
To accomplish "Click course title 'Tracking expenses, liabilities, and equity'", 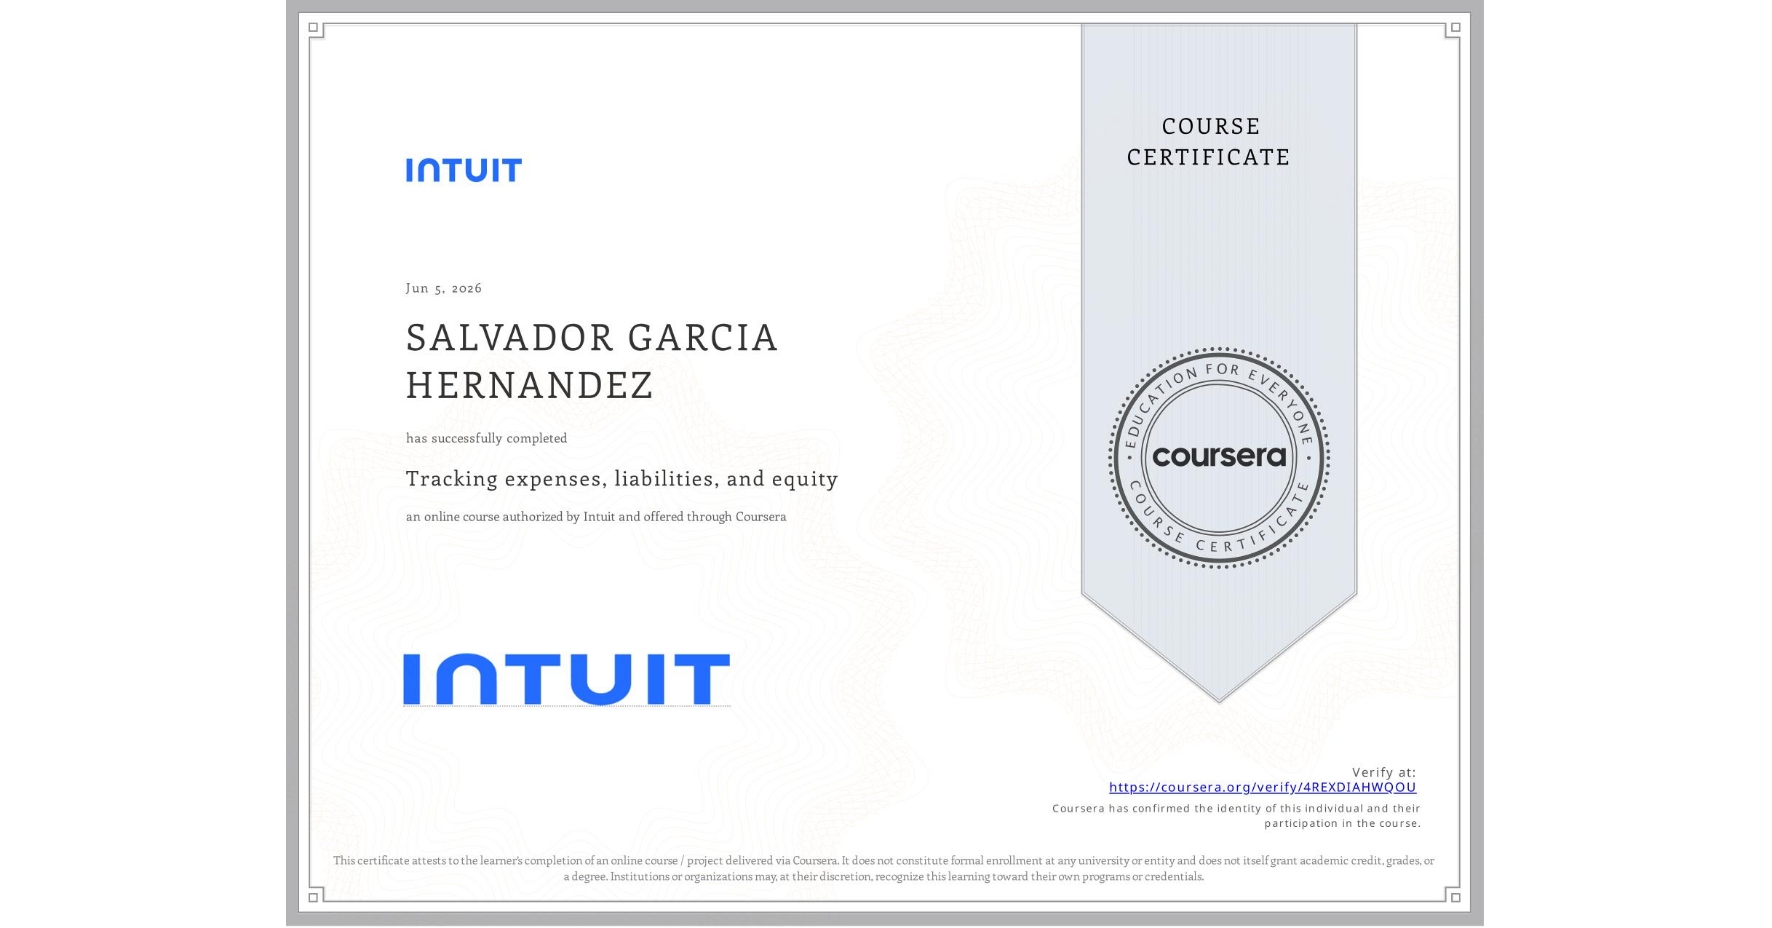I will [x=622, y=479].
